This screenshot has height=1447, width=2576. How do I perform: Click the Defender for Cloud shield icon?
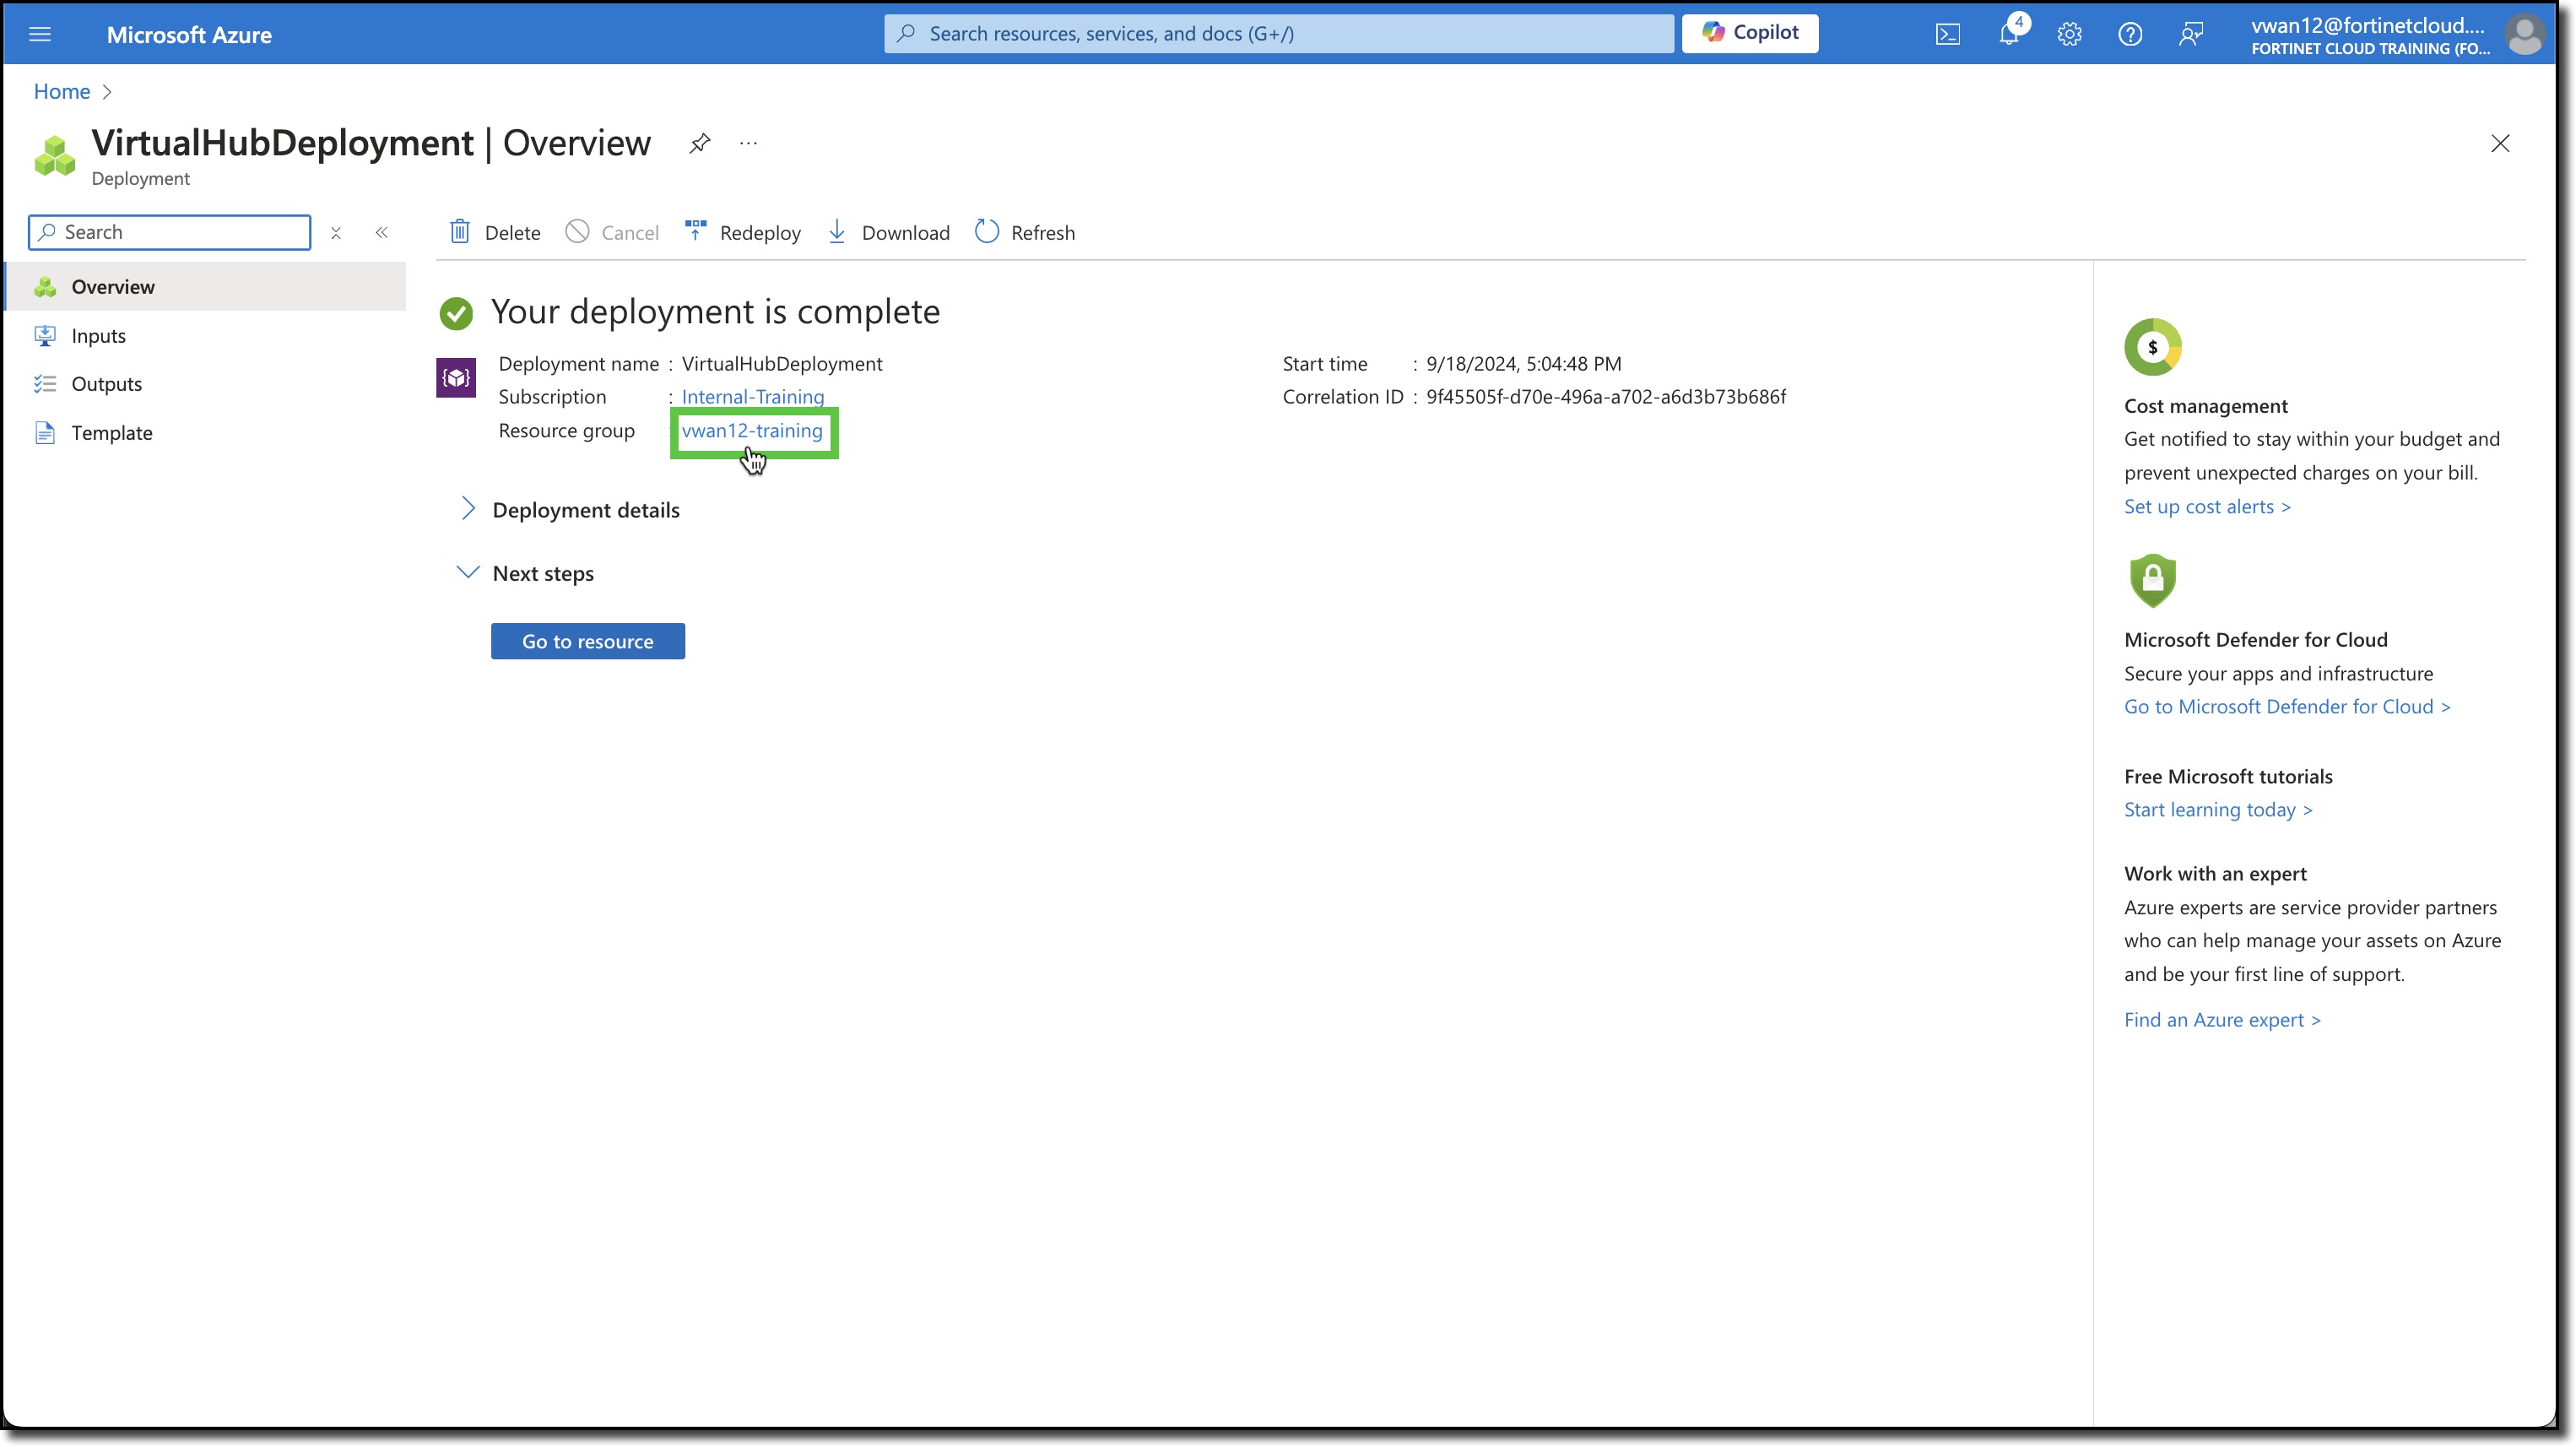click(x=2152, y=580)
